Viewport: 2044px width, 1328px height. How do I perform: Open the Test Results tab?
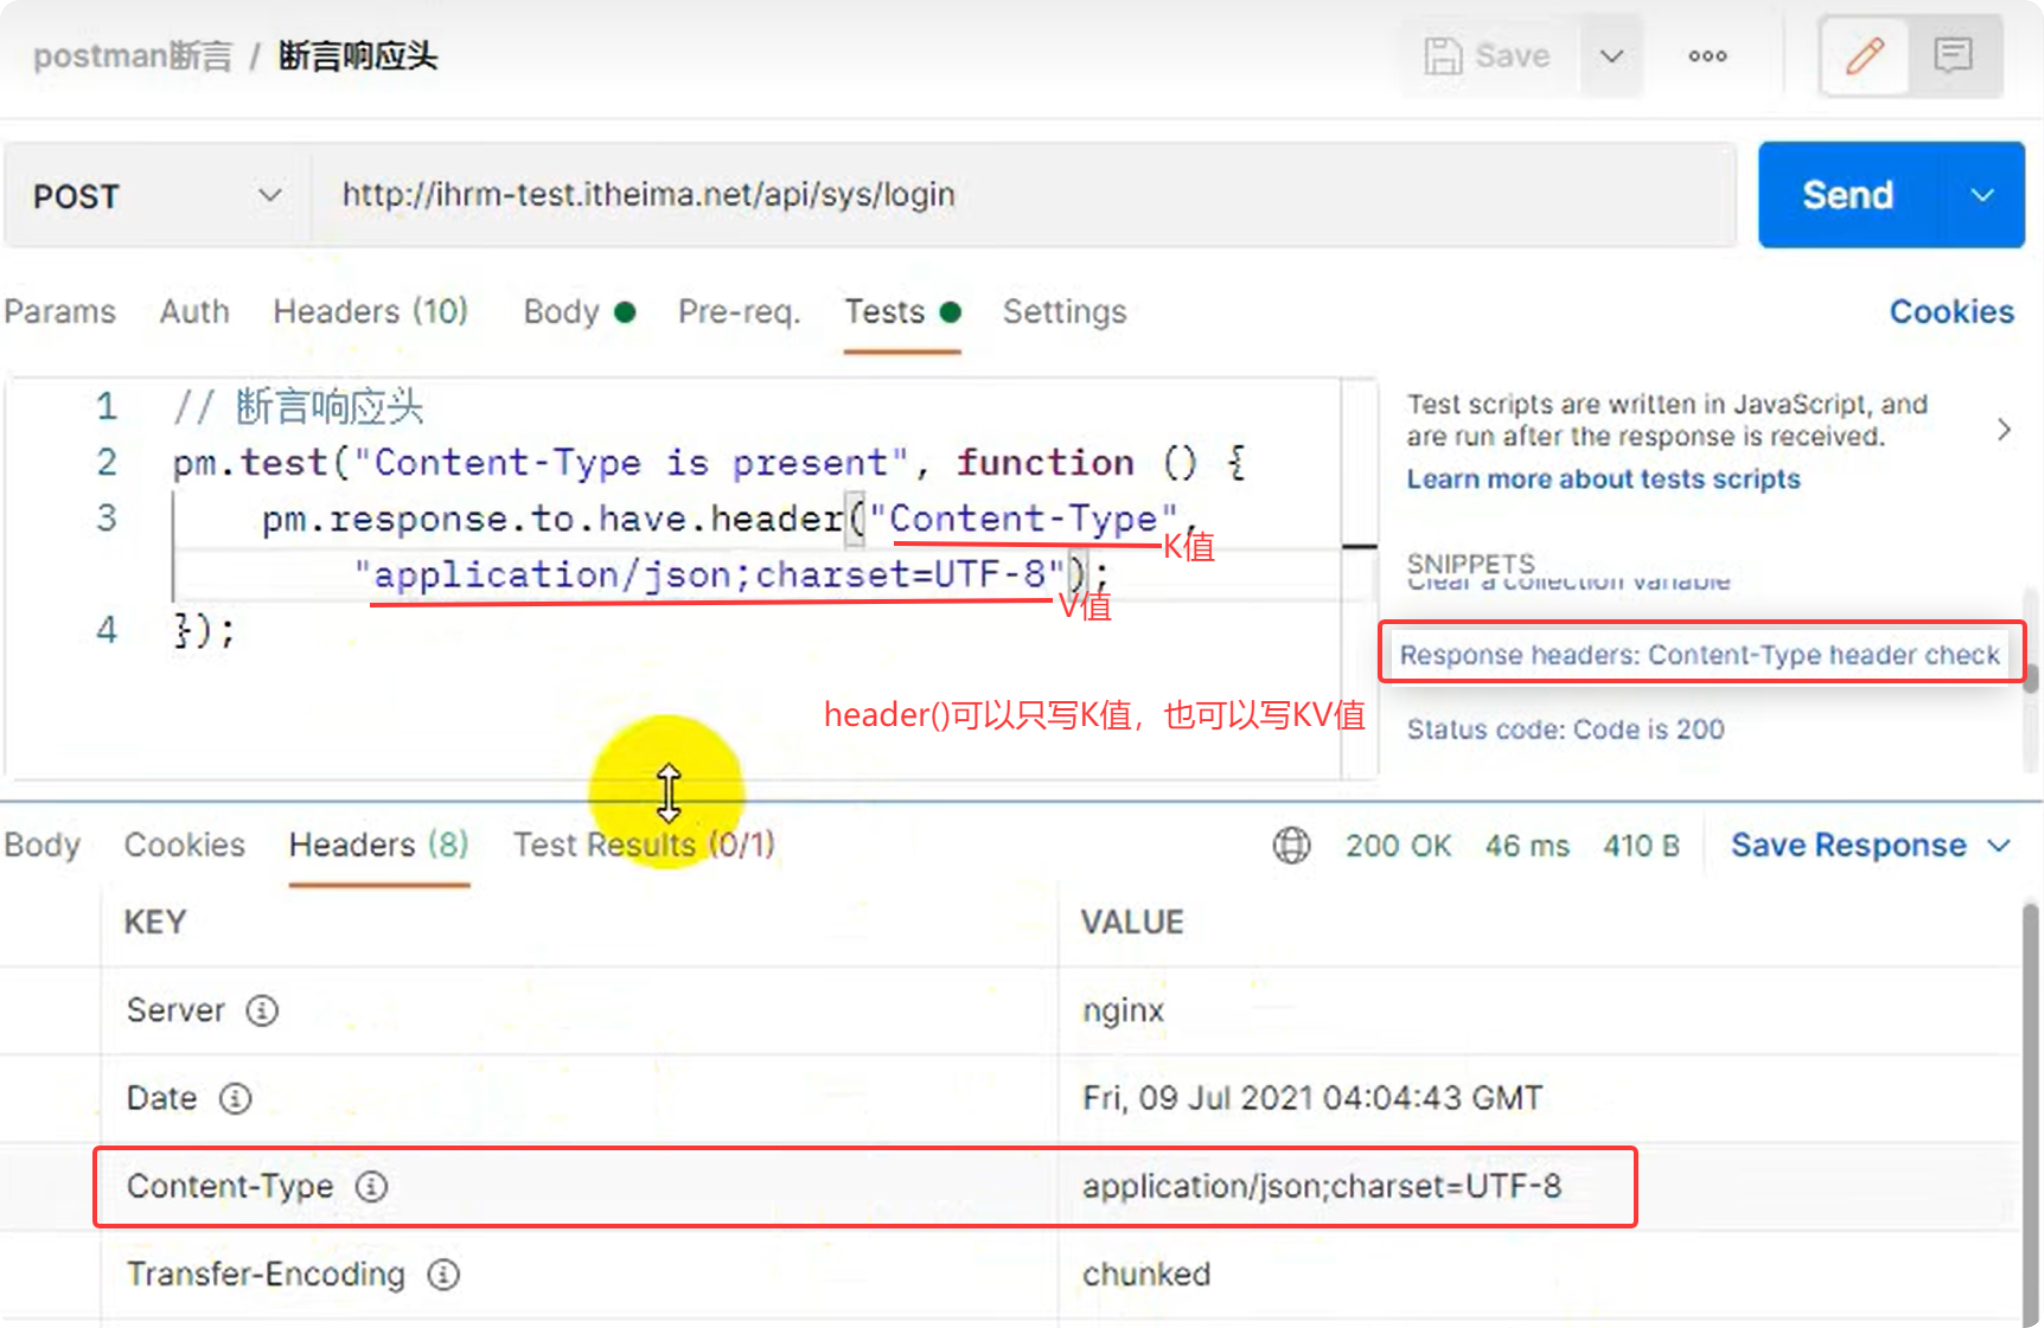point(643,845)
